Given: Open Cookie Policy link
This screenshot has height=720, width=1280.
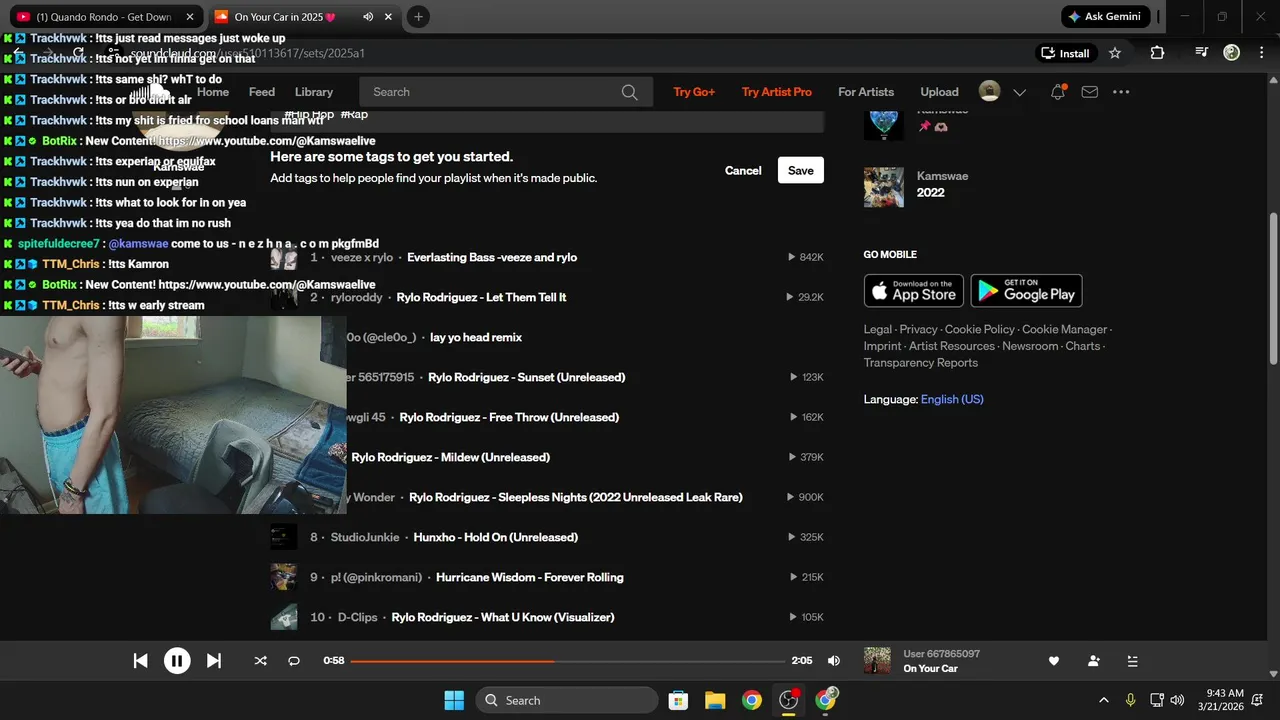Looking at the screenshot, I should click(980, 329).
